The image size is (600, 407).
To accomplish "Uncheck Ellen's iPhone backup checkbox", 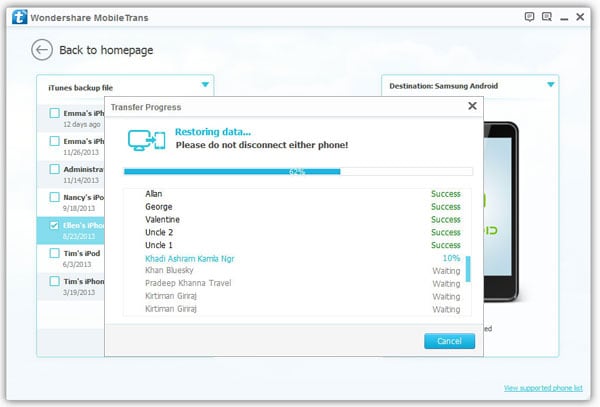I will click(55, 225).
